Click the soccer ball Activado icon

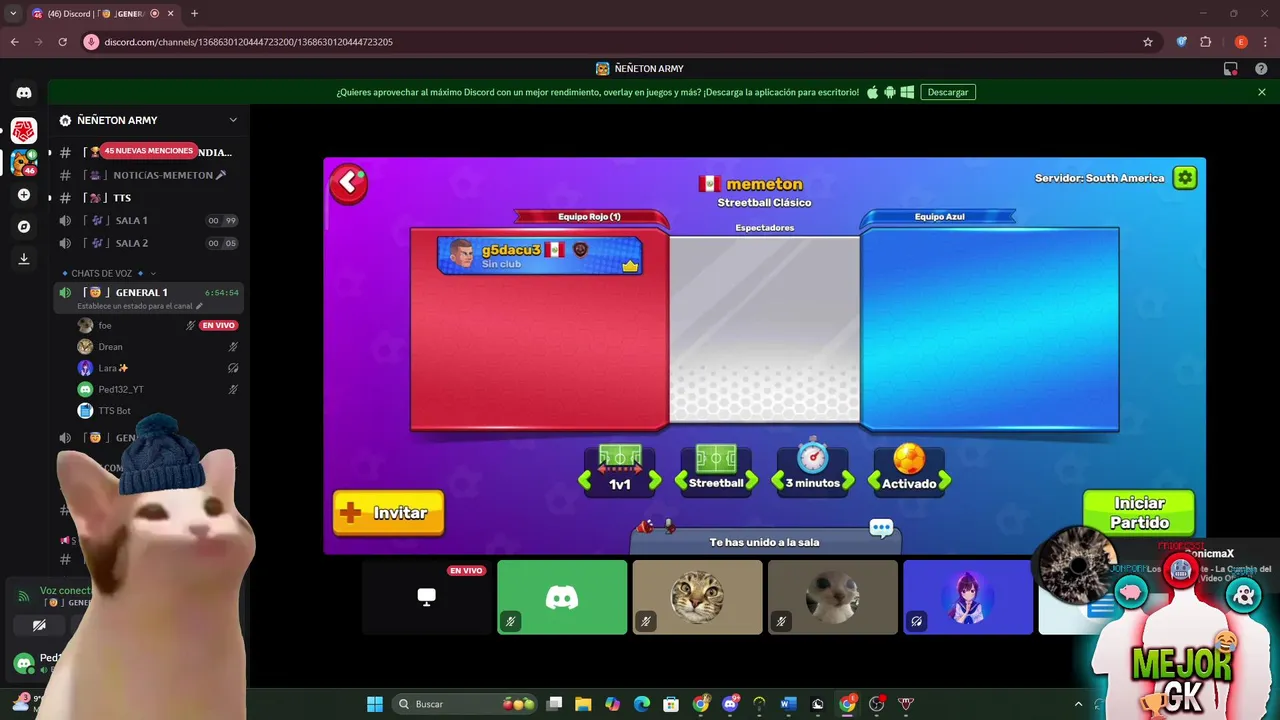click(909, 458)
